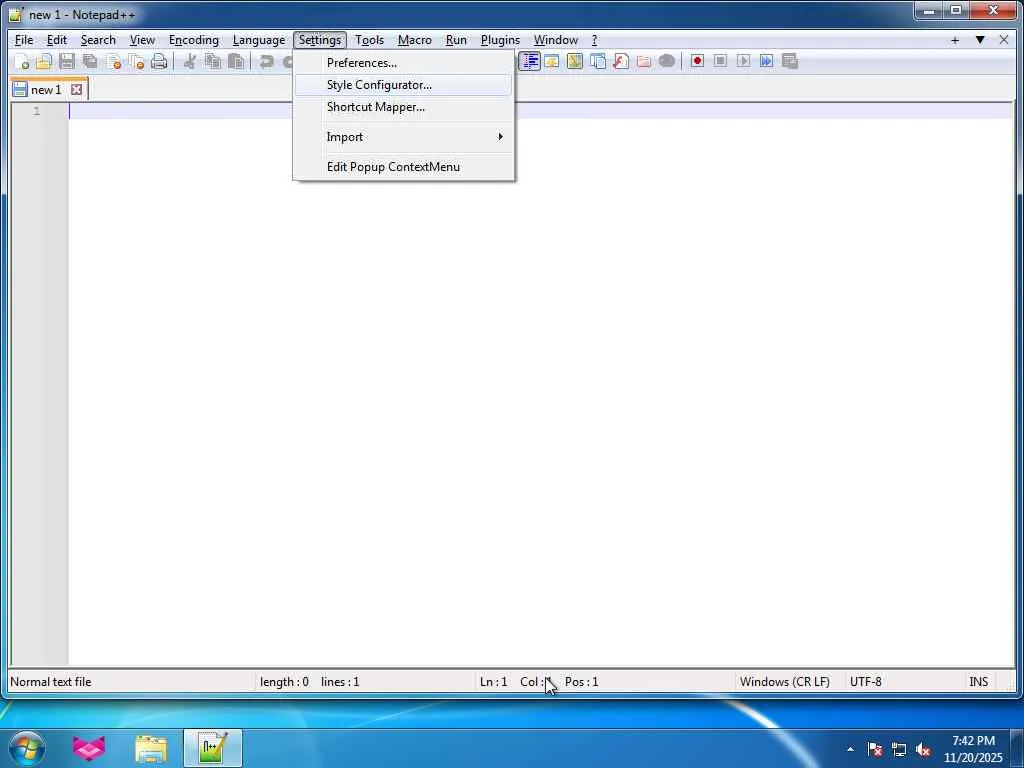Click inside the editor text area
The width and height of the screenshot is (1024, 768).
click(x=541, y=385)
